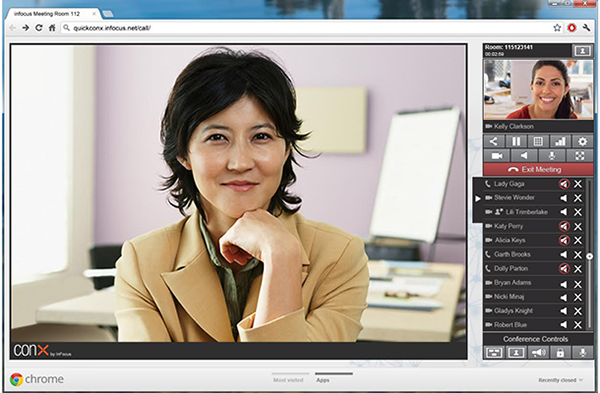
Task: Click the main video of the woman
Action: tap(239, 193)
